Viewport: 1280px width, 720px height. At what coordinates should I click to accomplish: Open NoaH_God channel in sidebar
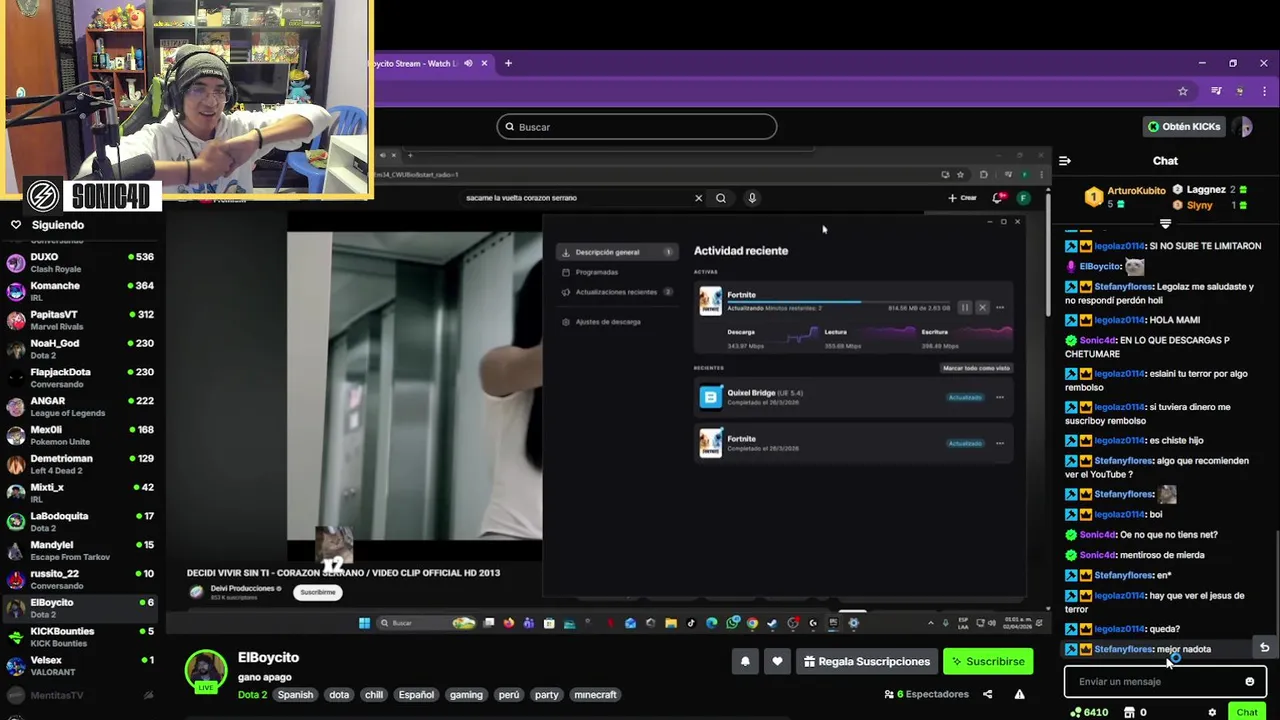coord(79,349)
